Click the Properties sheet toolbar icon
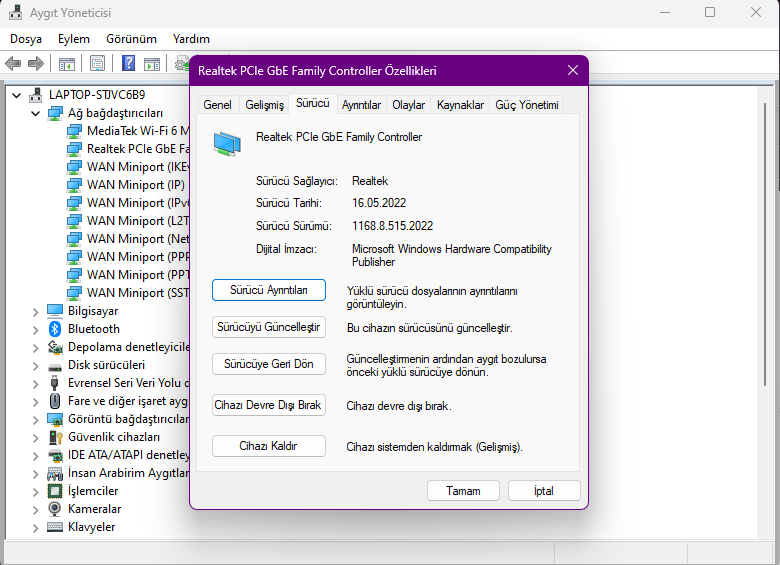This screenshot has width=780, height=565. click(98, 64)
